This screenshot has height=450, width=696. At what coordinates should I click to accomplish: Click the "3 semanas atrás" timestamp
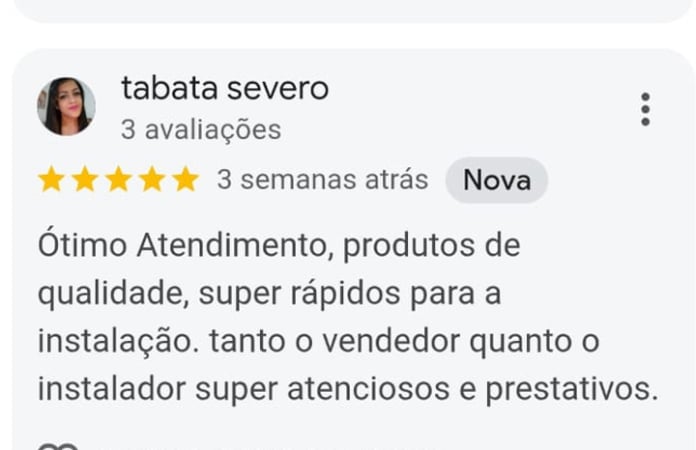tap(322, 180)
